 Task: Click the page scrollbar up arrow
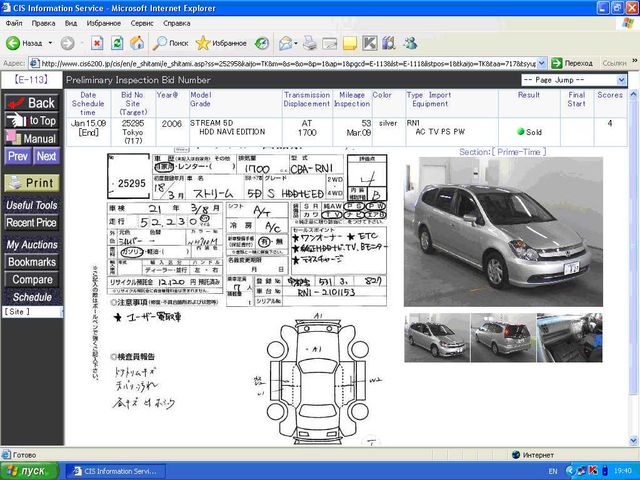pyautogui.click(x=633, y=95)
